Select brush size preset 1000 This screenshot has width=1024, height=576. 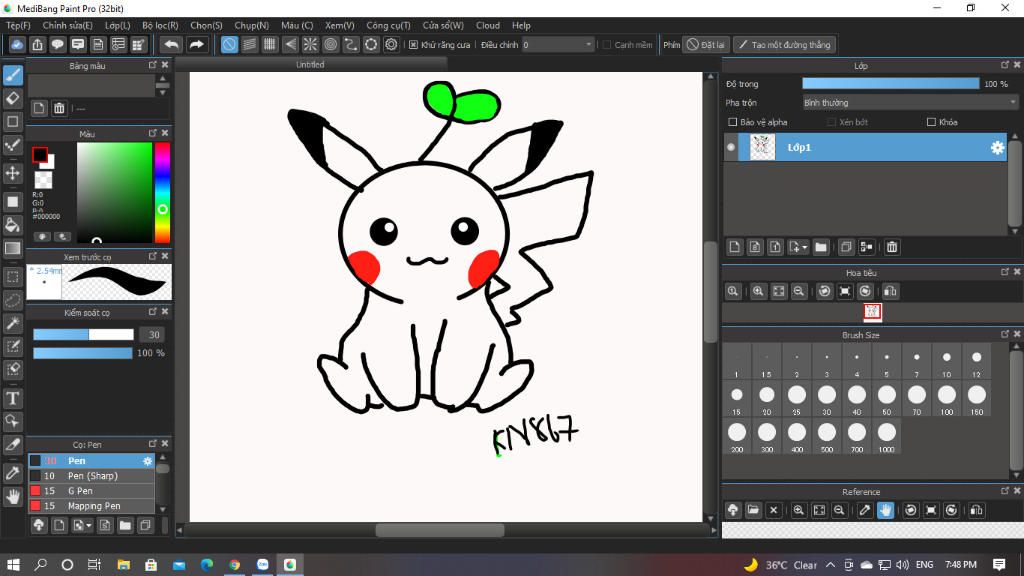886,436
